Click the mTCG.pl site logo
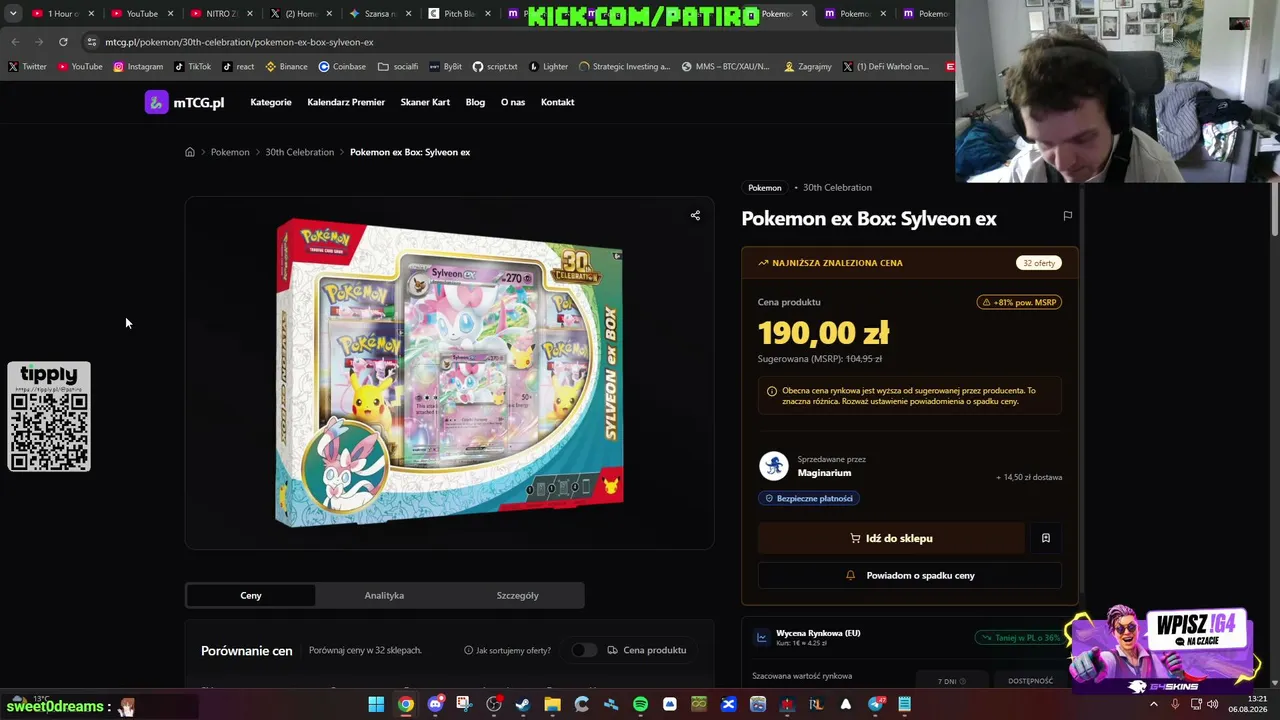 click(x=185, y=102)
